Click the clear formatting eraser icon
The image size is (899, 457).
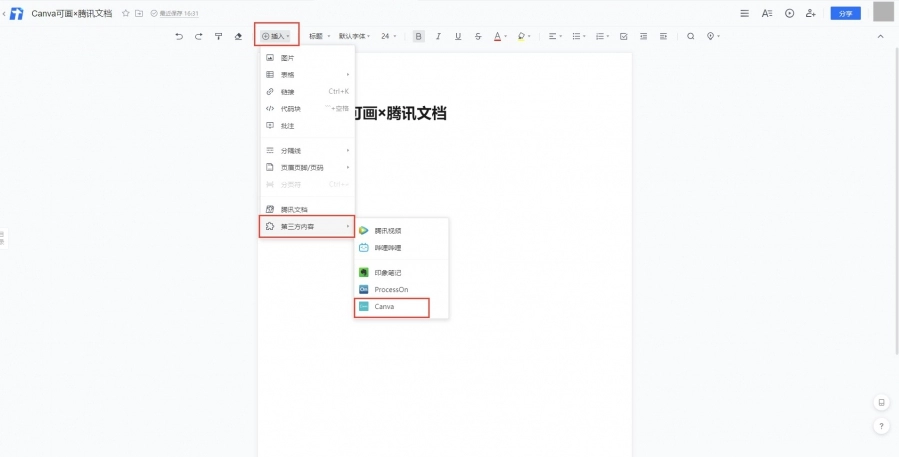(x=238, y=36)
